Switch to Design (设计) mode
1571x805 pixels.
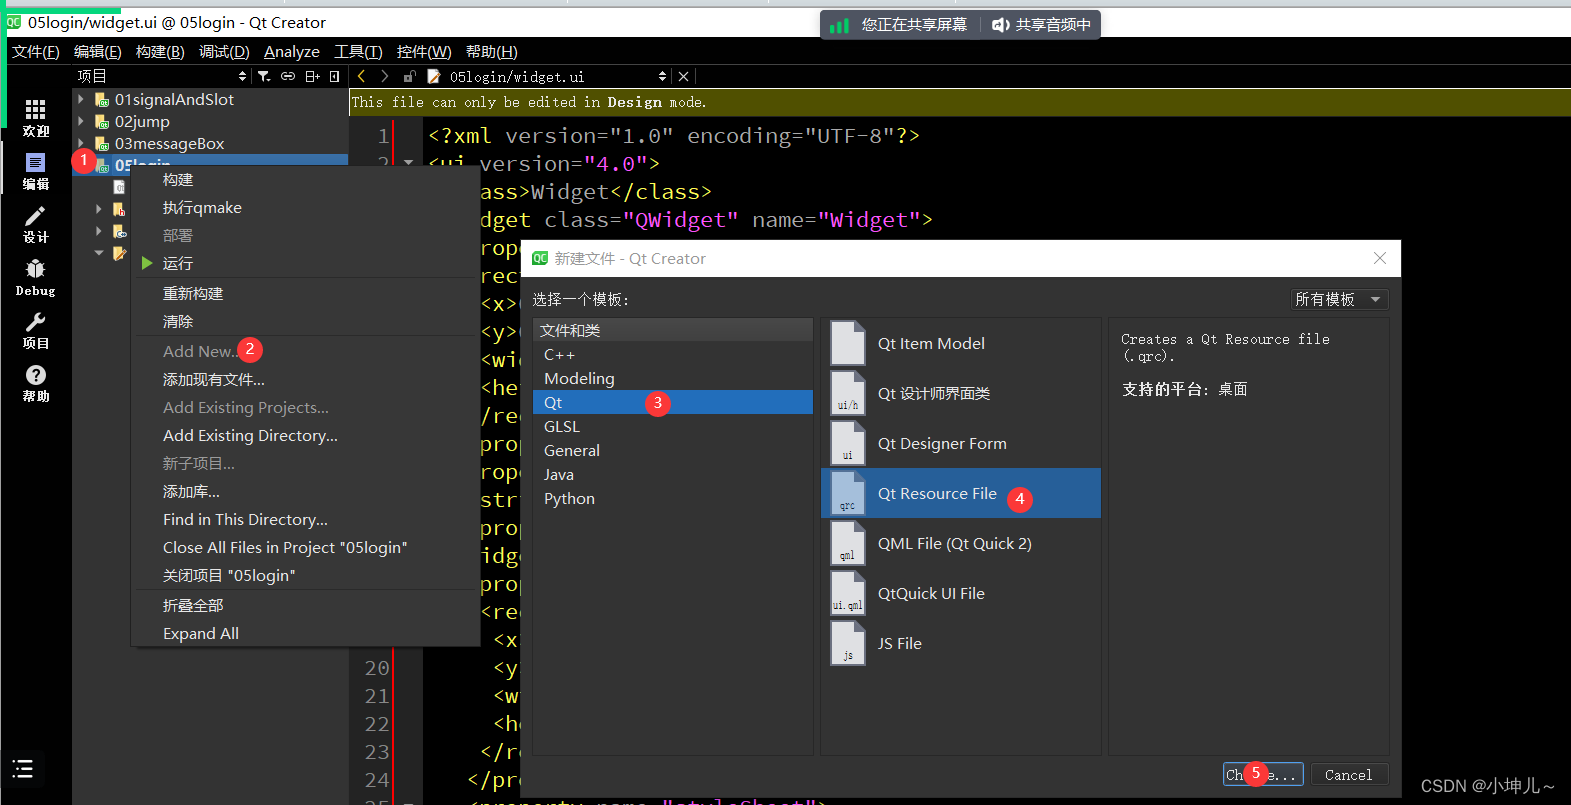[36, 224]
